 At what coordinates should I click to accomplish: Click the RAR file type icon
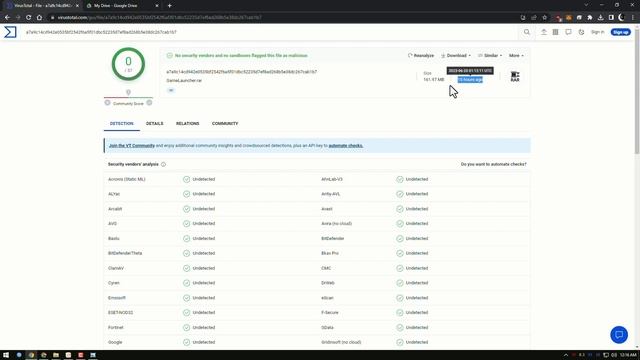[x=515, y=76]
